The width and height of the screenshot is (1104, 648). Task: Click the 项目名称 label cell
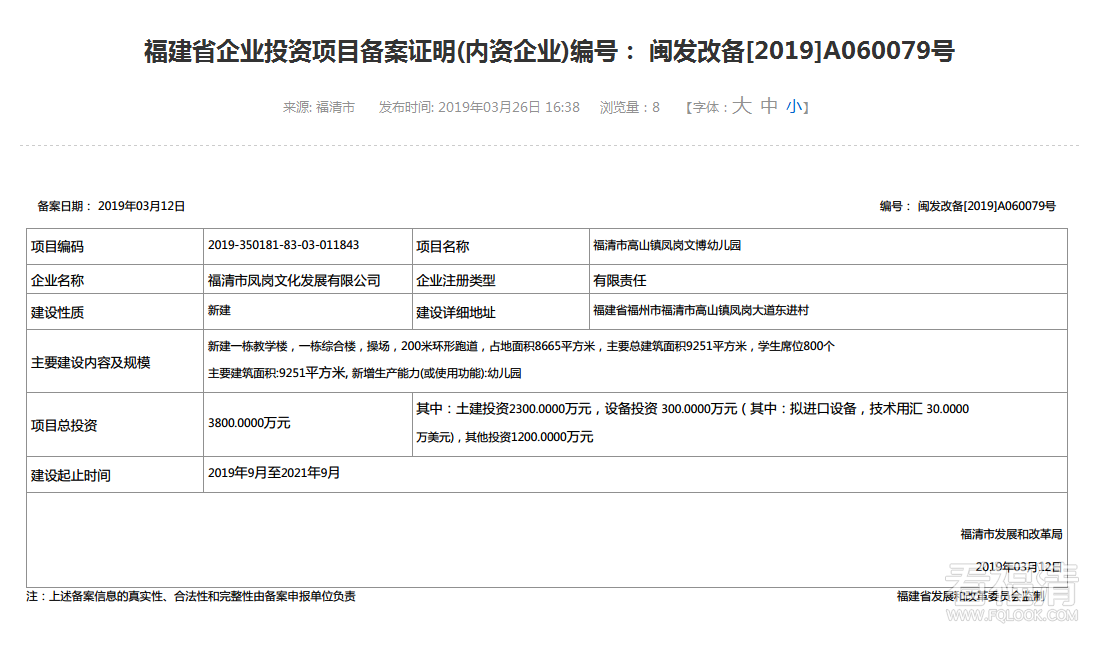pos(501,247)
